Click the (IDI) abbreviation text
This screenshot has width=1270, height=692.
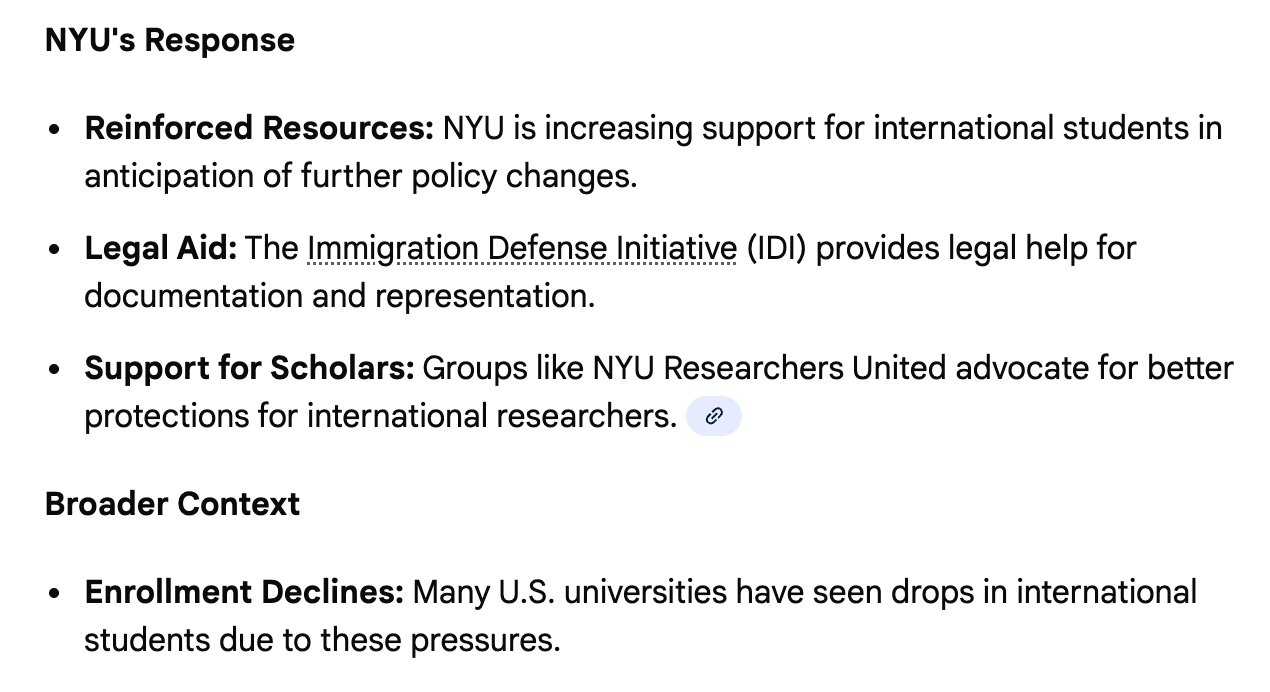[x=776, y=248]
